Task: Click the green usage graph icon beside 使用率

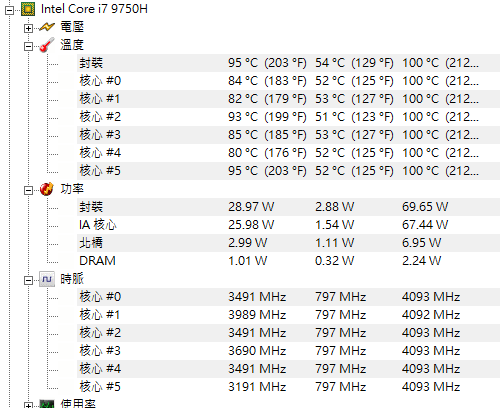Action: pos(47,404)
